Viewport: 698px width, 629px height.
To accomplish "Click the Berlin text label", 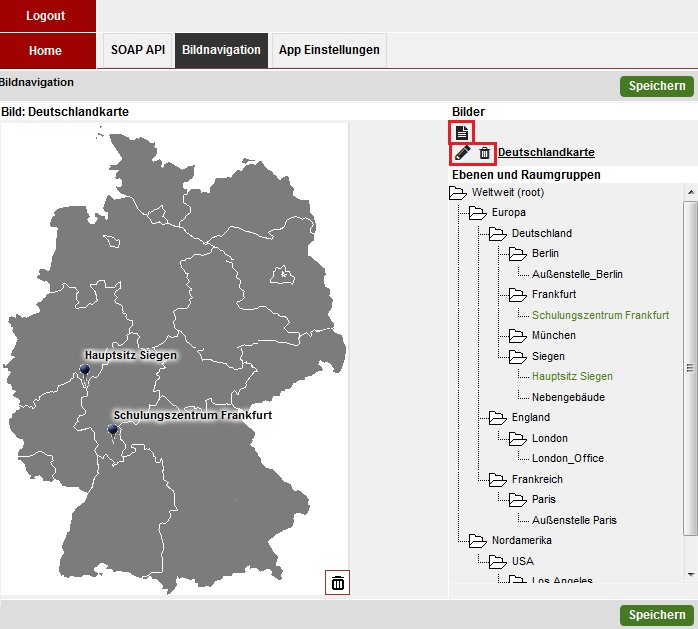I will (545, 253).
